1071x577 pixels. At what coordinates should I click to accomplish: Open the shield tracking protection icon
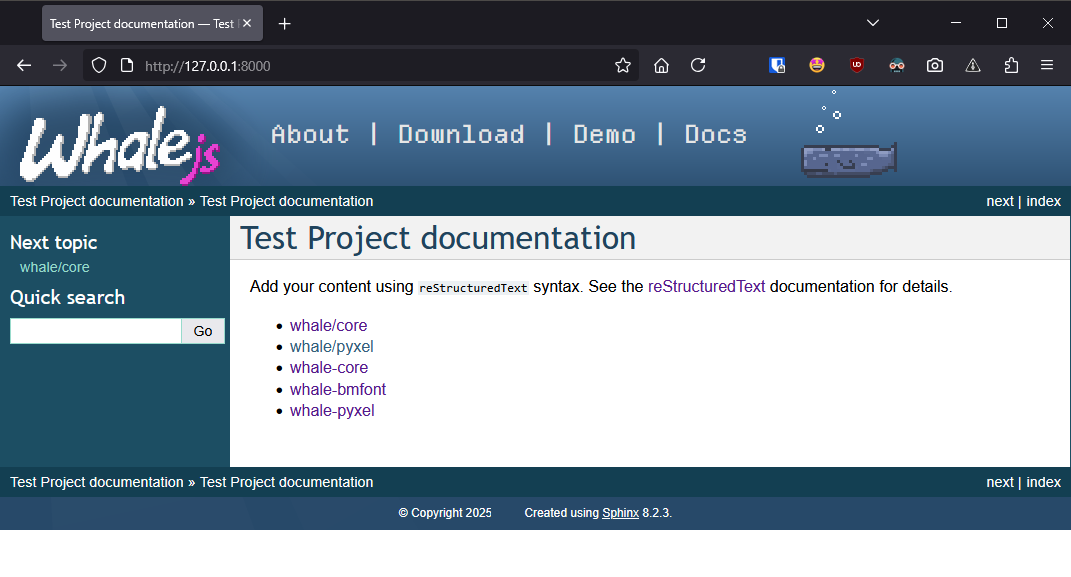pos(99,66)
